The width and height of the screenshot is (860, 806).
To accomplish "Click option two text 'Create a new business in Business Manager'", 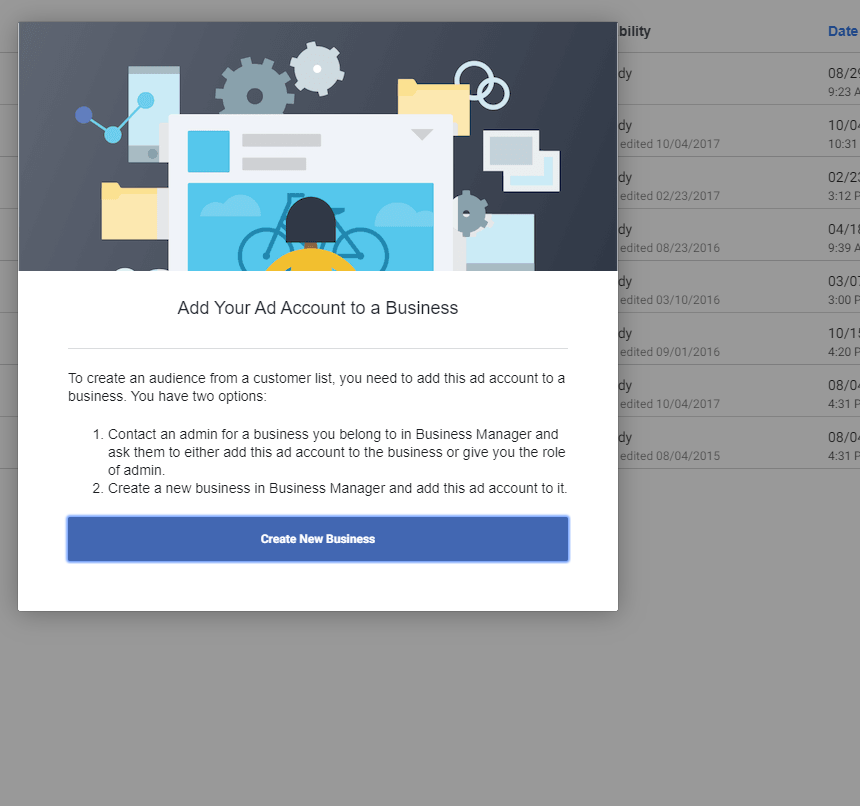I will pos(337,488).
